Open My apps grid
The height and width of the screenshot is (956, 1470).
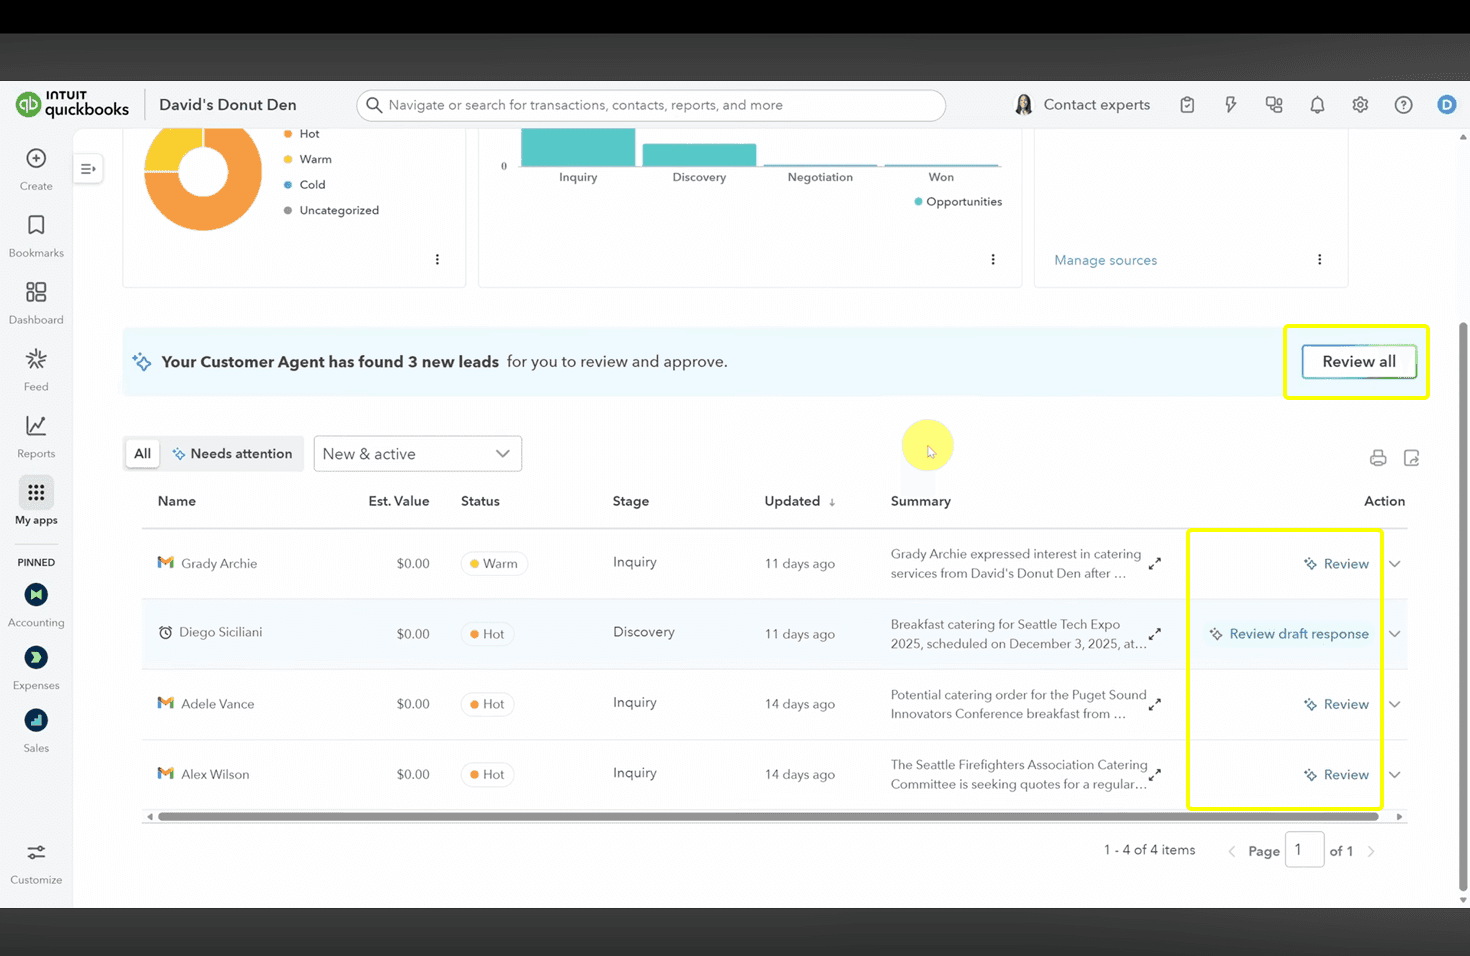point(36,502)
